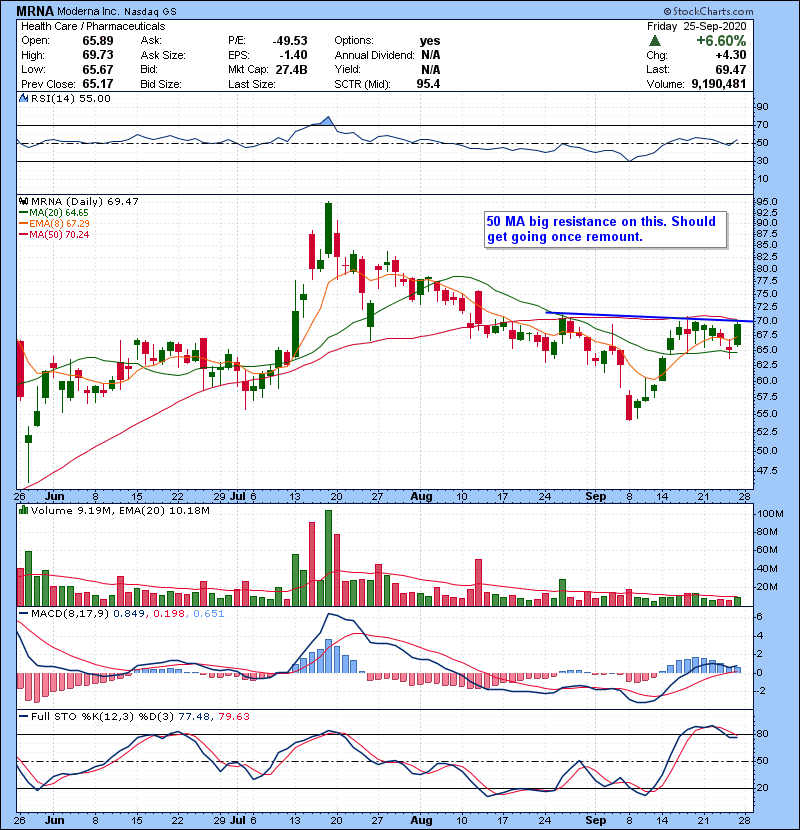Screen dimensions: 800x830
Task: Click the Yield N/A value
Action: click(431, 69)
